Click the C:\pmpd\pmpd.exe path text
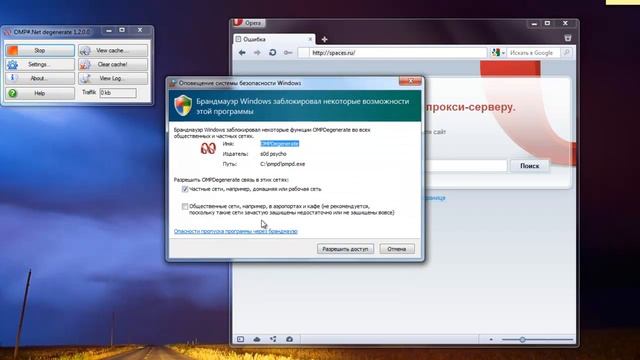The height and width of the screenshot is (360, 640). click(282, 164)
